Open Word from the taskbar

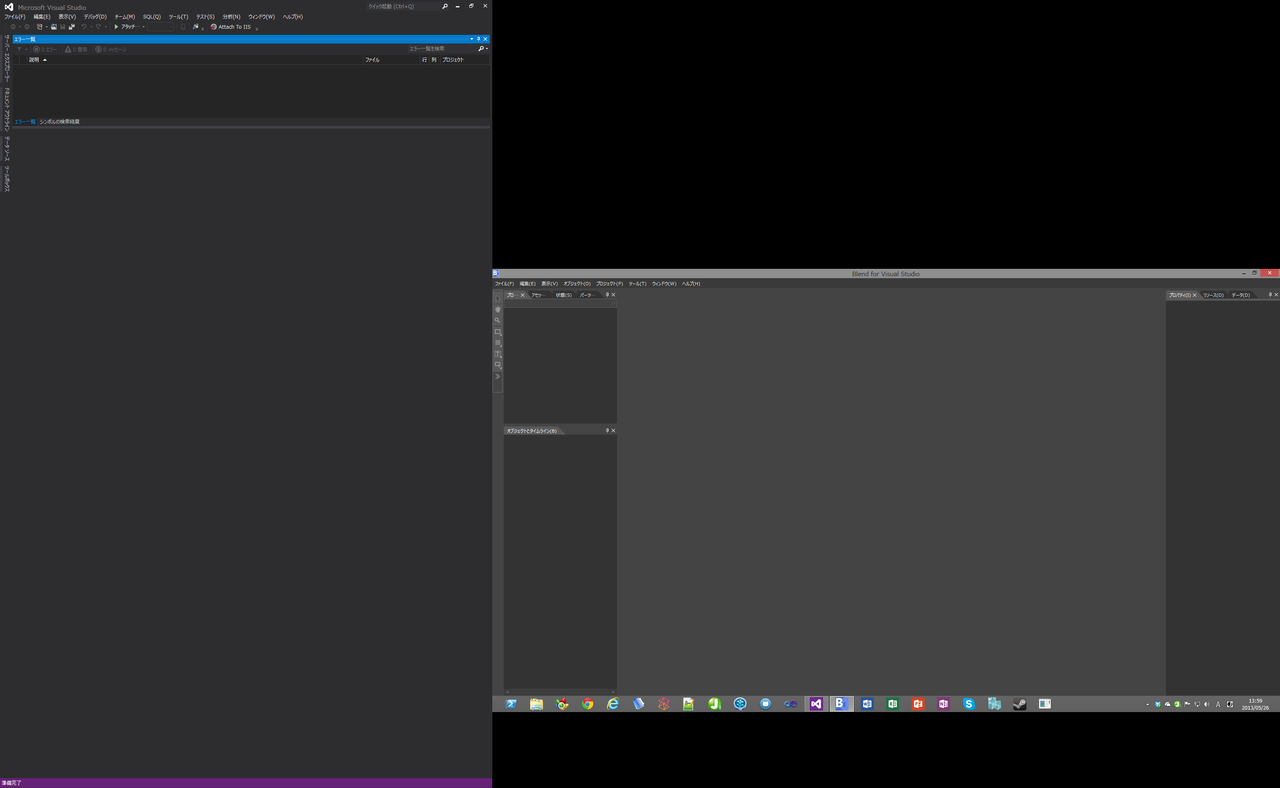pos(867,704)
